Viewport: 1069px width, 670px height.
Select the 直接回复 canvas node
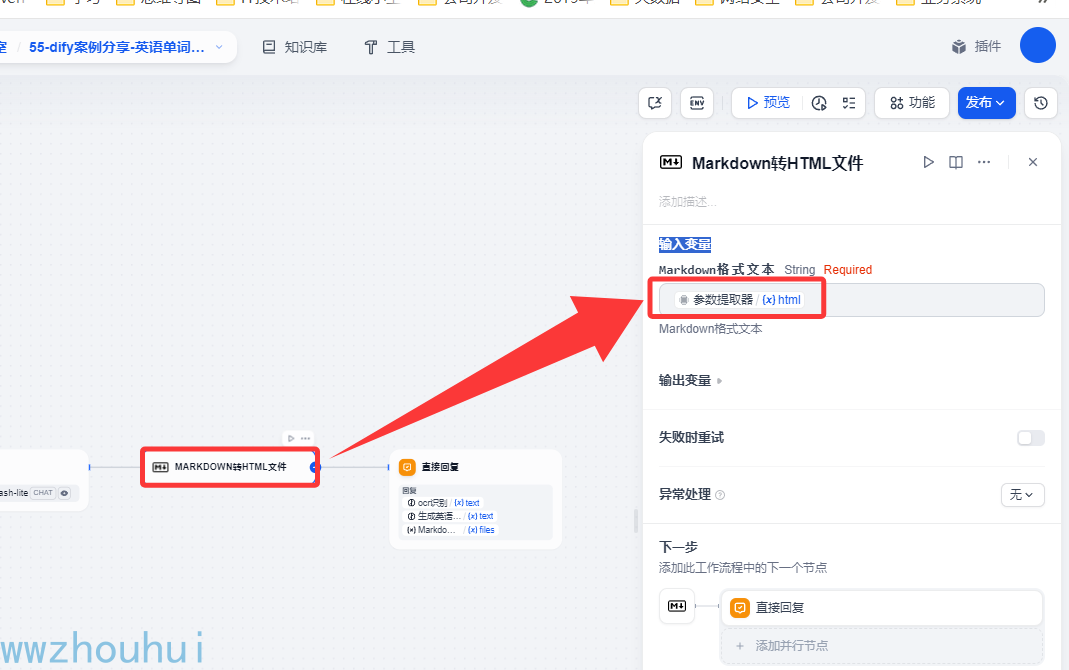[475, 499]
